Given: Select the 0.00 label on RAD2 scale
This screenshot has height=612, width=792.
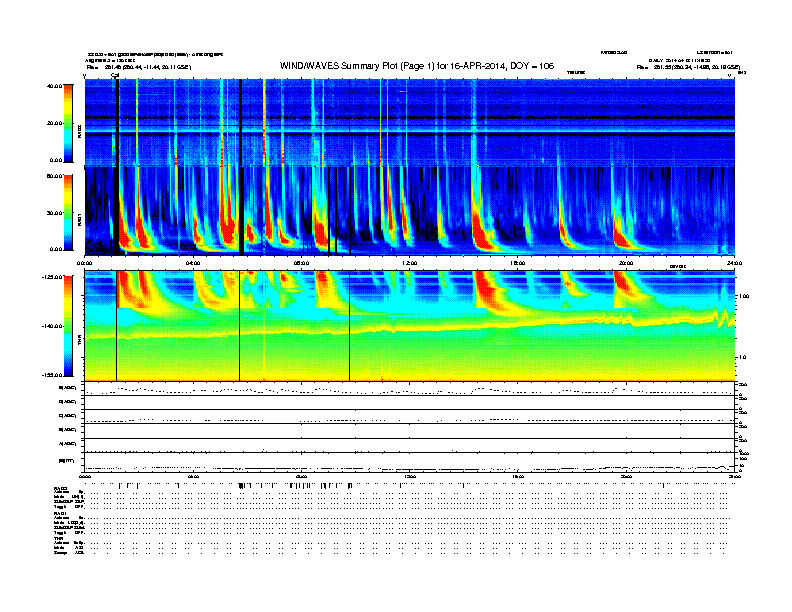Looking at the screenshot, I should tap(56, 160).
